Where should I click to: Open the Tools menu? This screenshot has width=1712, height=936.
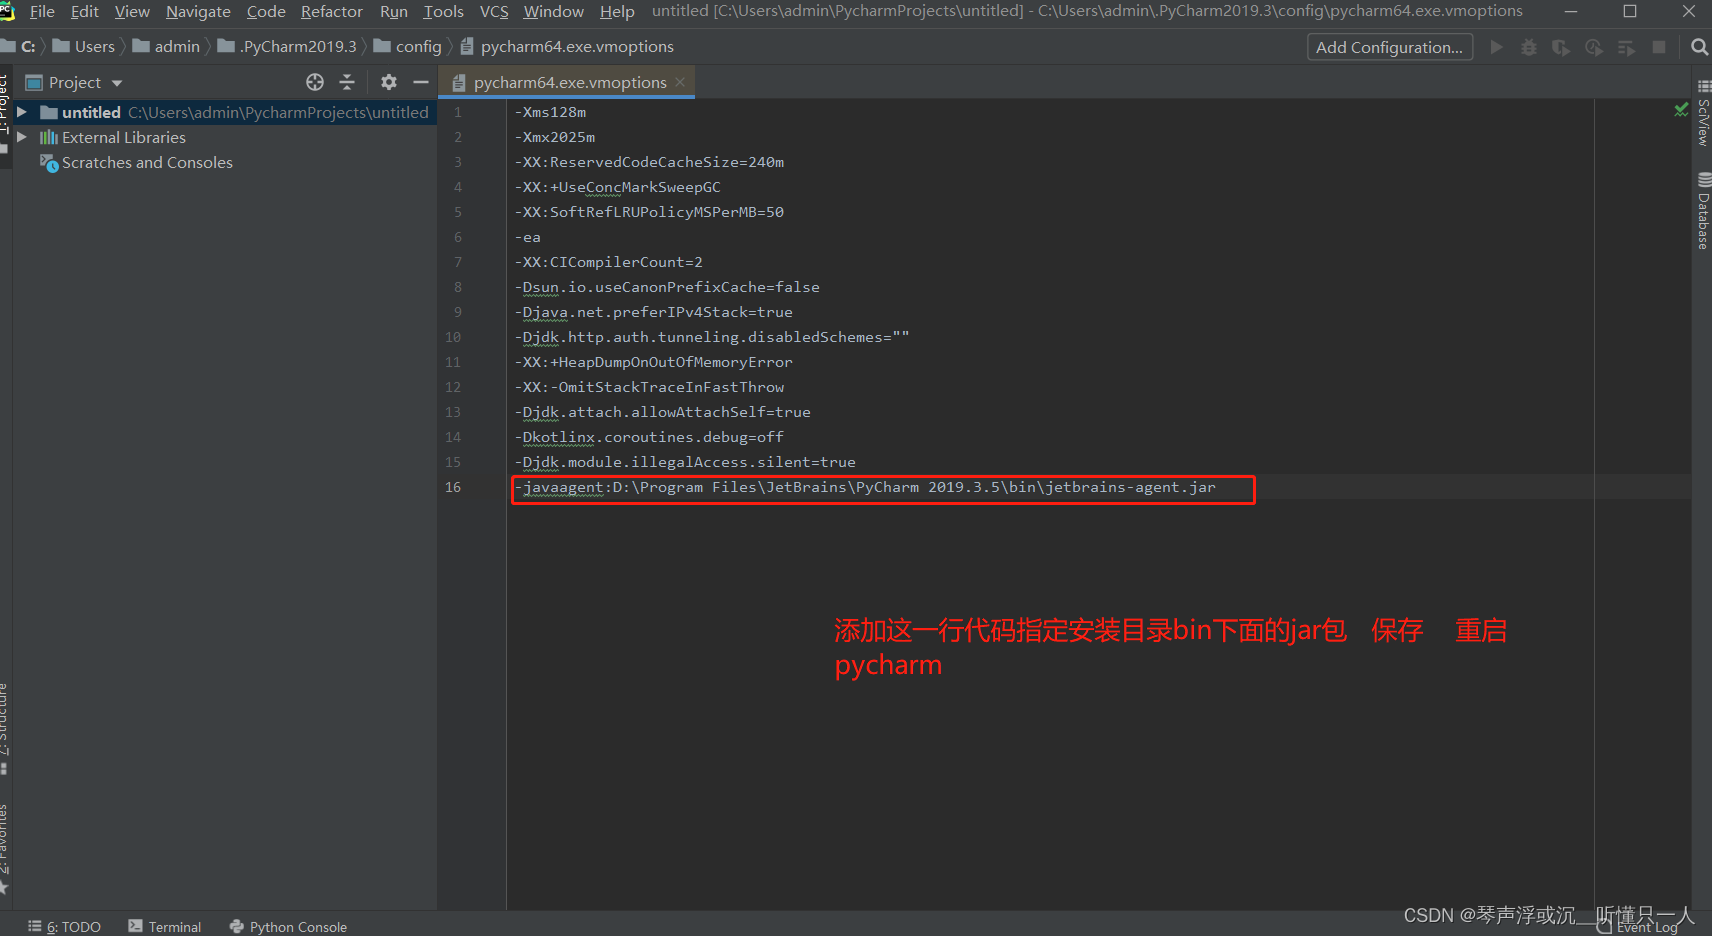pyautogui.click(x=443, y=11)
